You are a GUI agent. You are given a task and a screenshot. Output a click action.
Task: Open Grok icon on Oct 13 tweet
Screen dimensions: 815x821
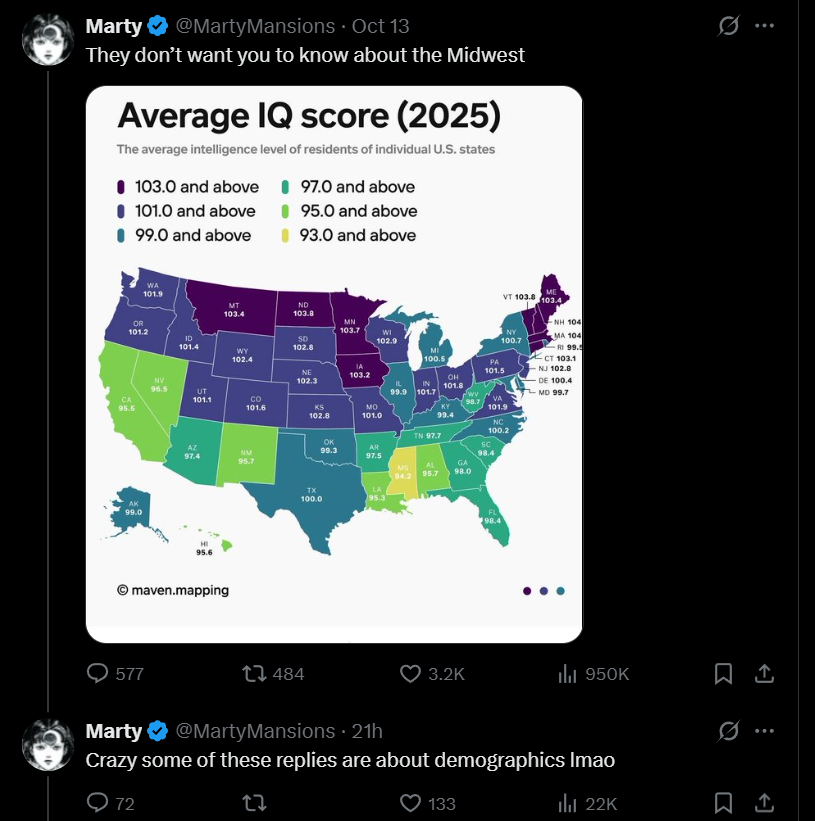click(x=729, y=26)
